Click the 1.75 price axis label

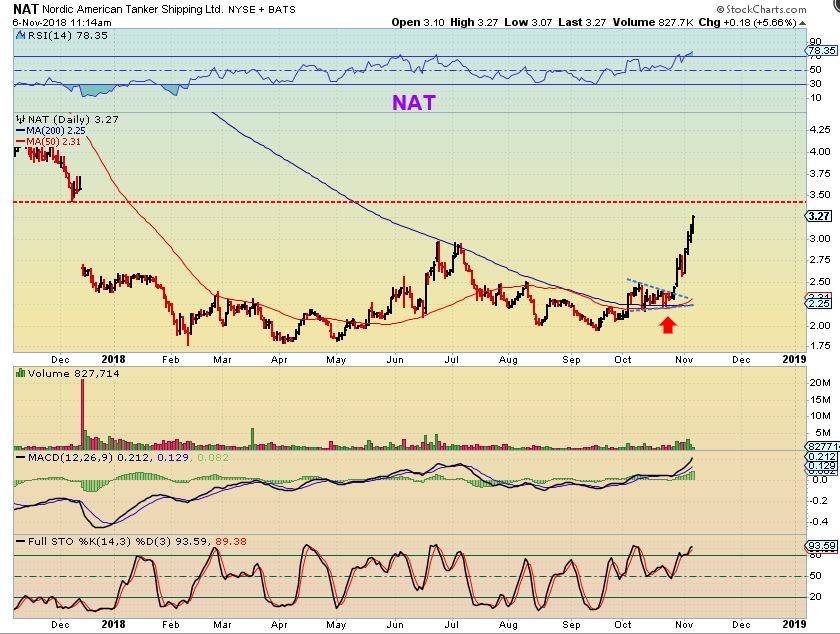pyautogui.click(x=820, y=346)
